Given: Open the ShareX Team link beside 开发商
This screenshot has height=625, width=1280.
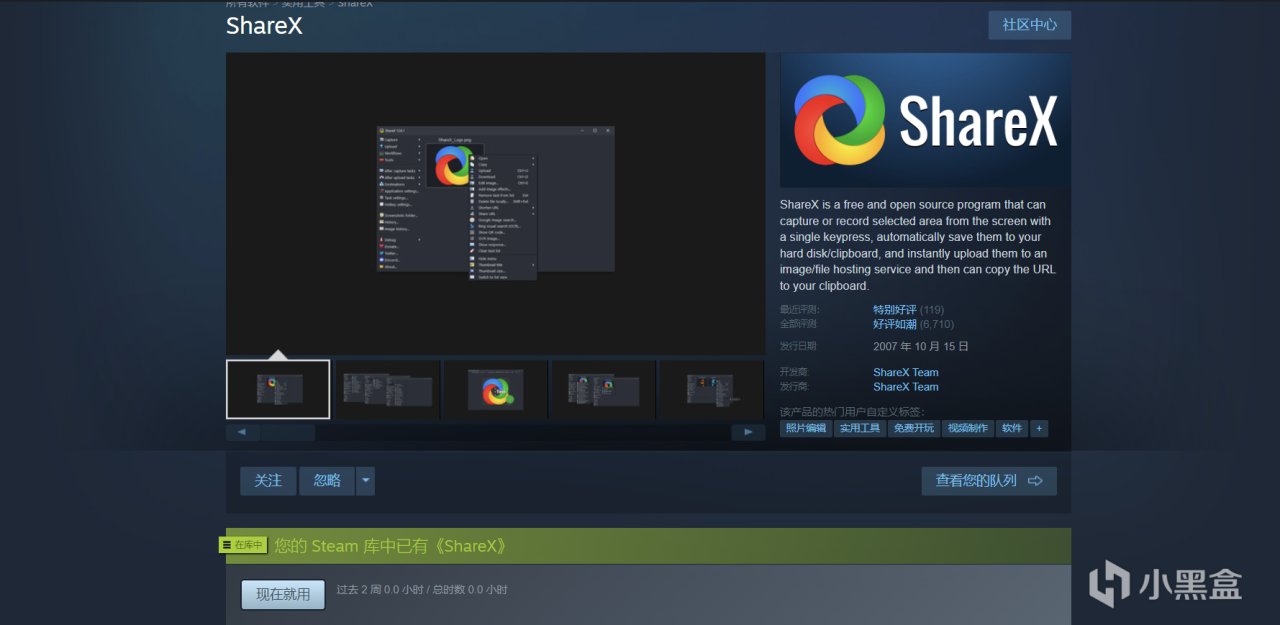Looking at the screenshot, I should coord(906,372).
